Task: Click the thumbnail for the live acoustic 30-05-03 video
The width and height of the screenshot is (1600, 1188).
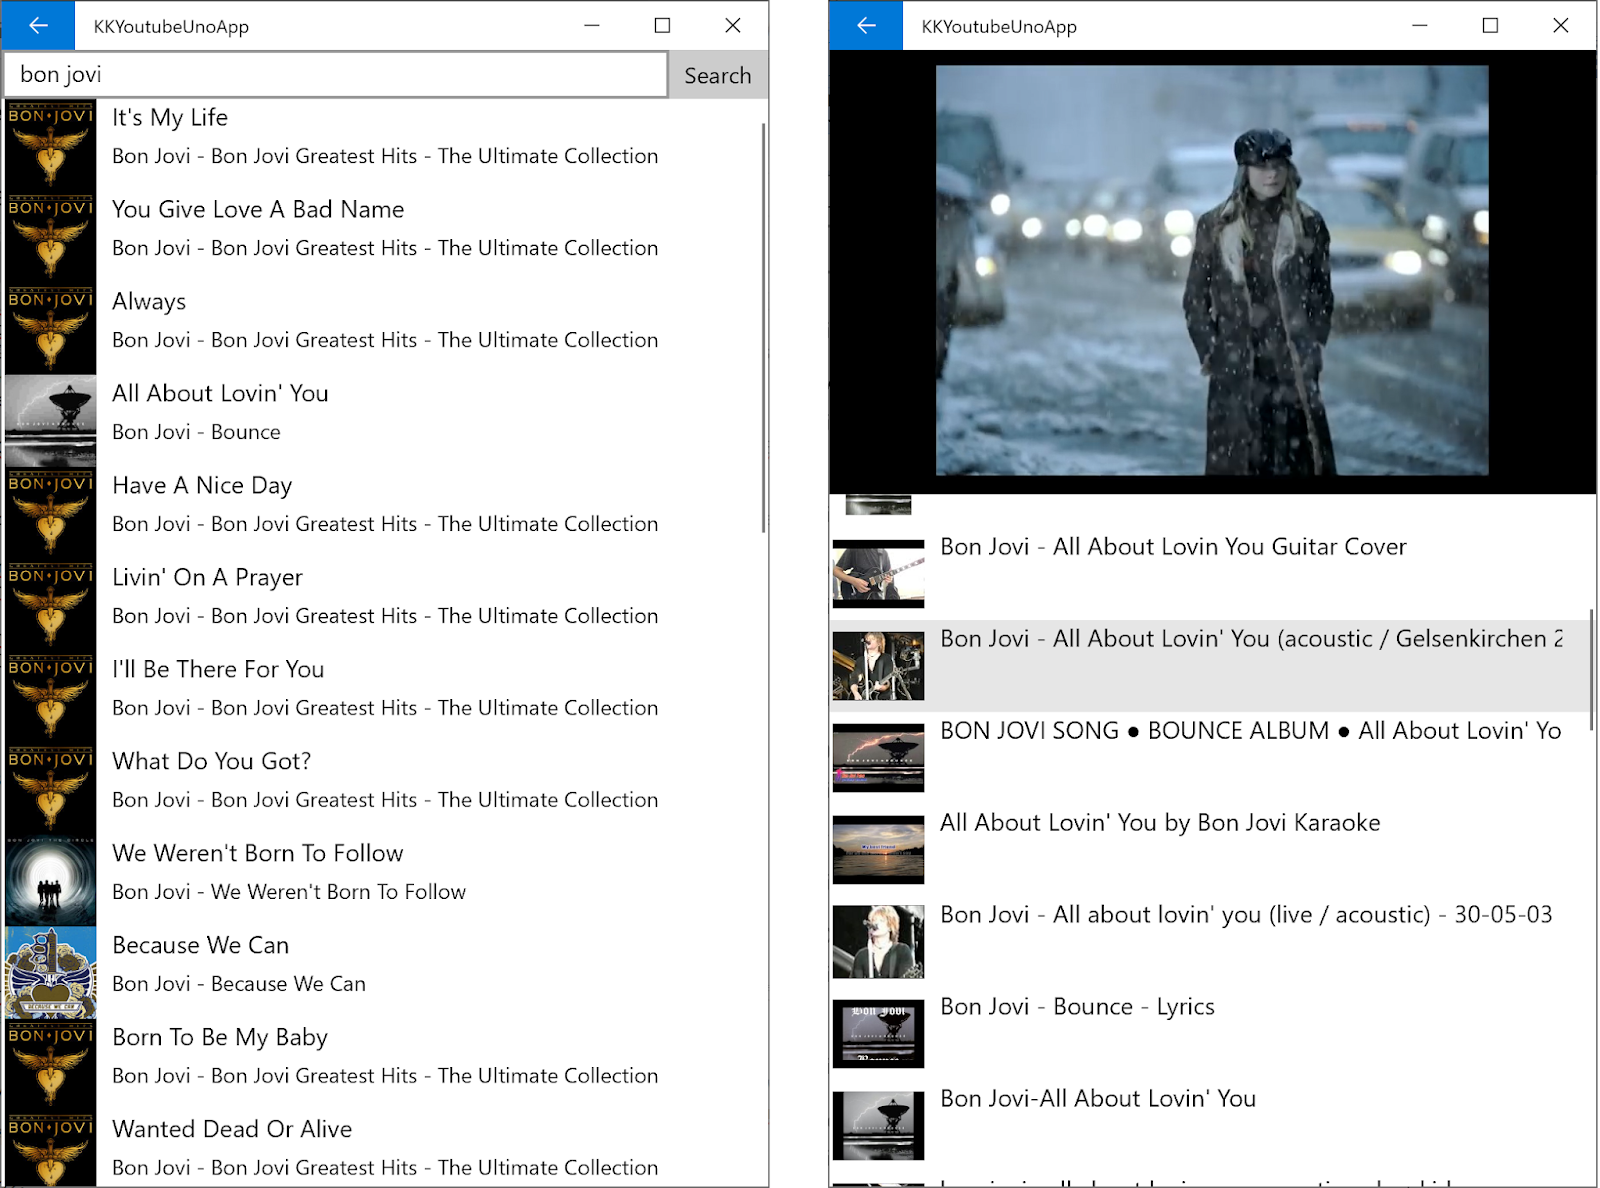Action: pos(878,942)
